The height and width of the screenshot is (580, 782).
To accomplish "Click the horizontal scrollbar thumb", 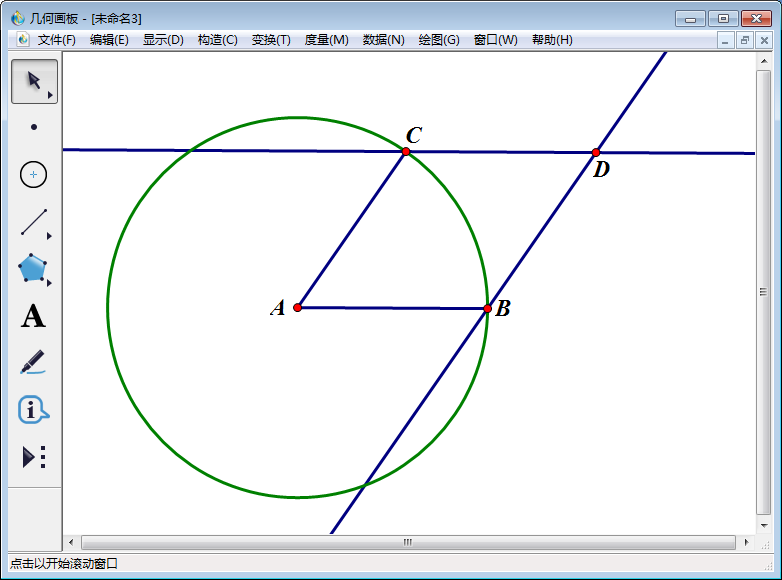I will (407, 542).
